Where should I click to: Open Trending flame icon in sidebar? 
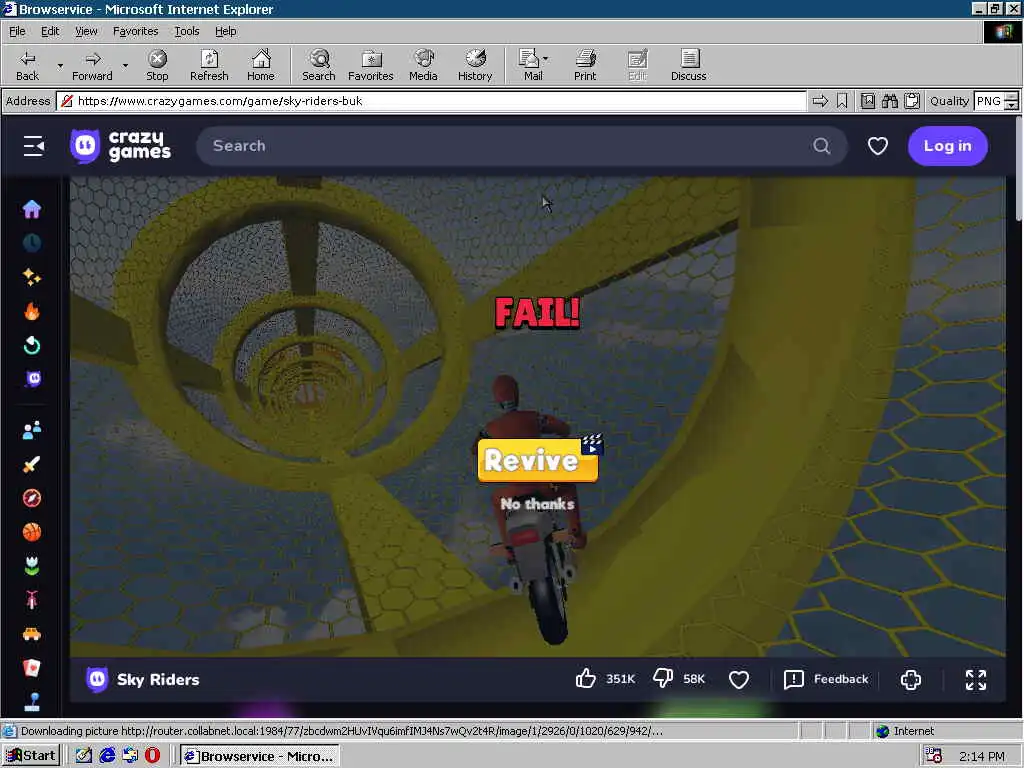[31, 311]
